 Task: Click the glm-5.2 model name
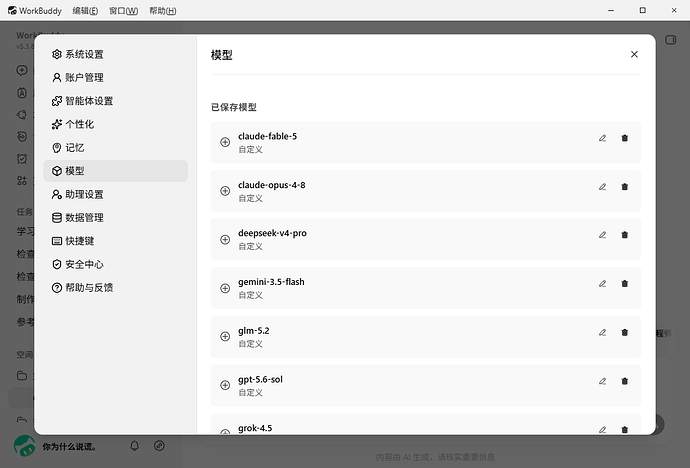253,331
